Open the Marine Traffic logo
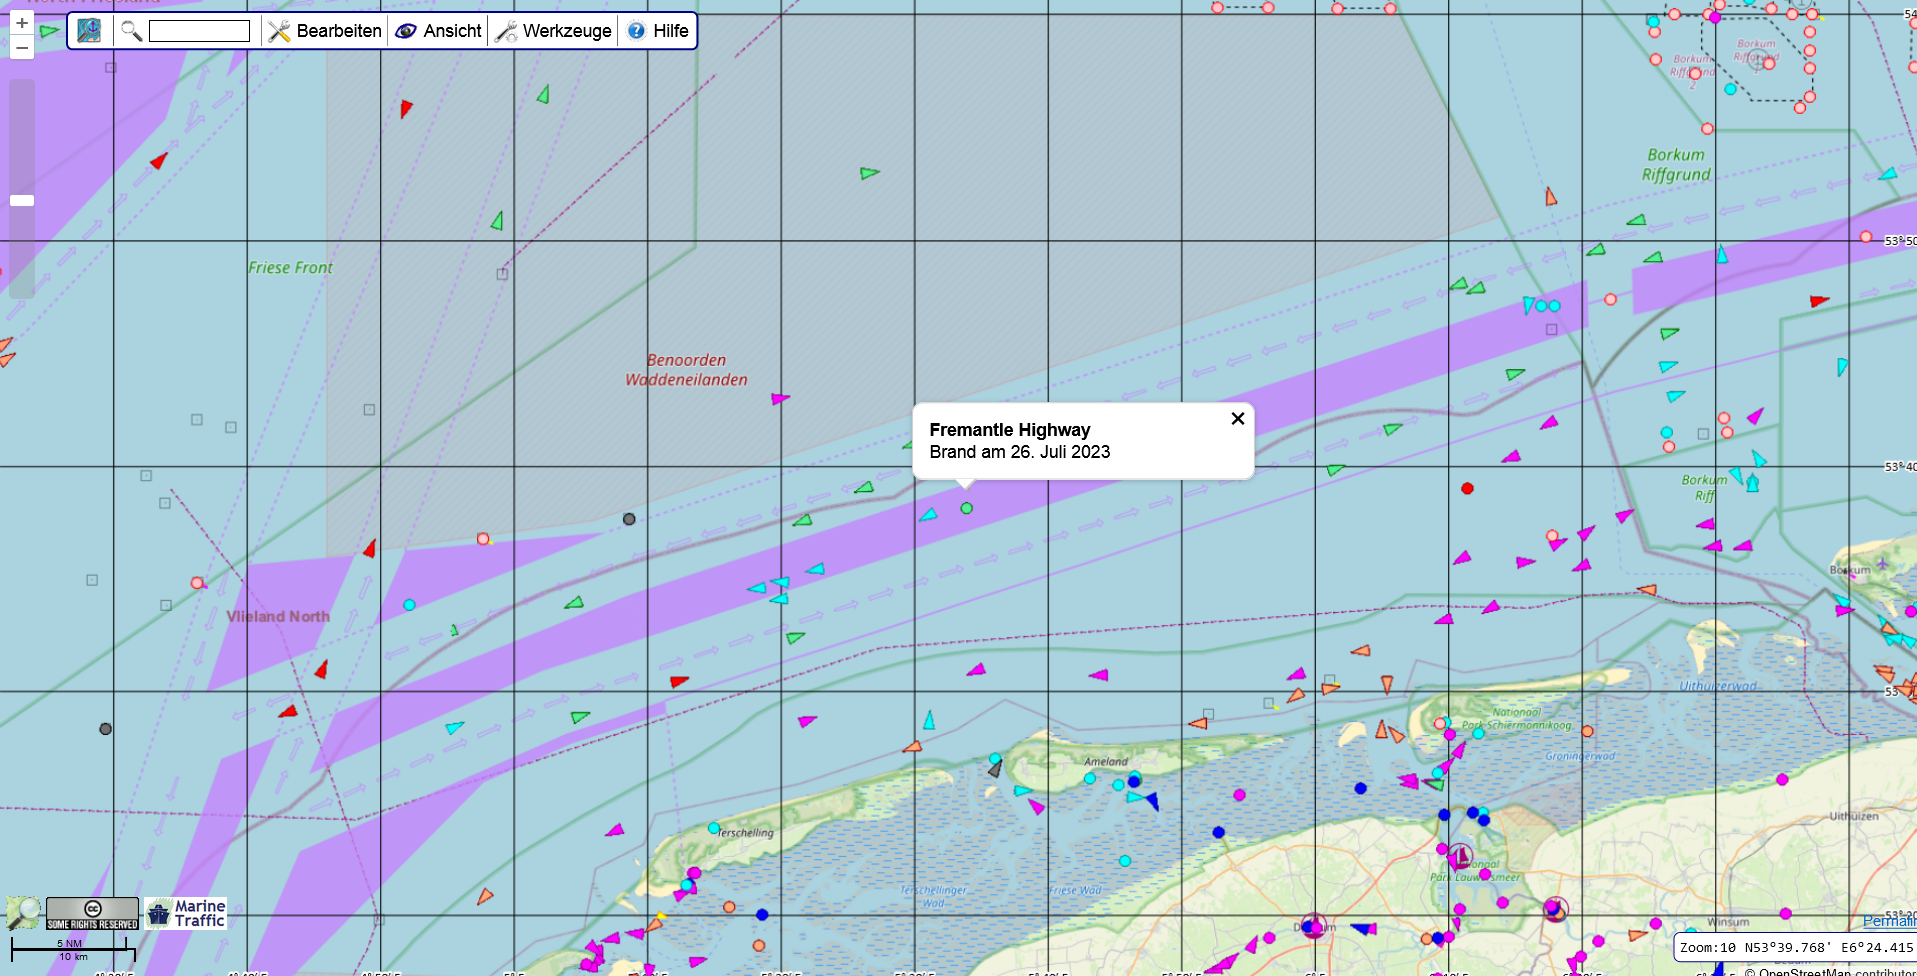This screenshot has width=1917, height=976. tap(186, 913)
